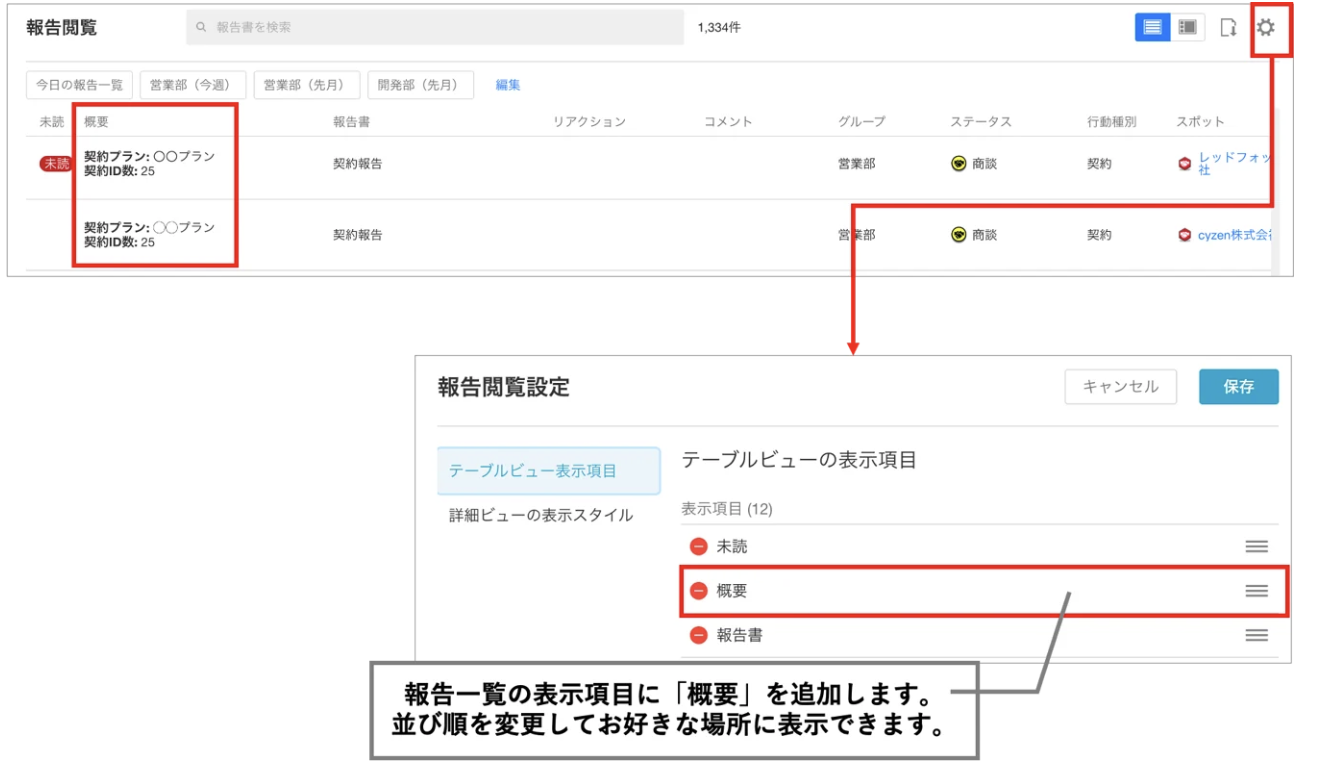This screenshot has width=1322, height=770.
Task: Click the リアクション column header
Action: pyautogui.click(x=589, y=122)
